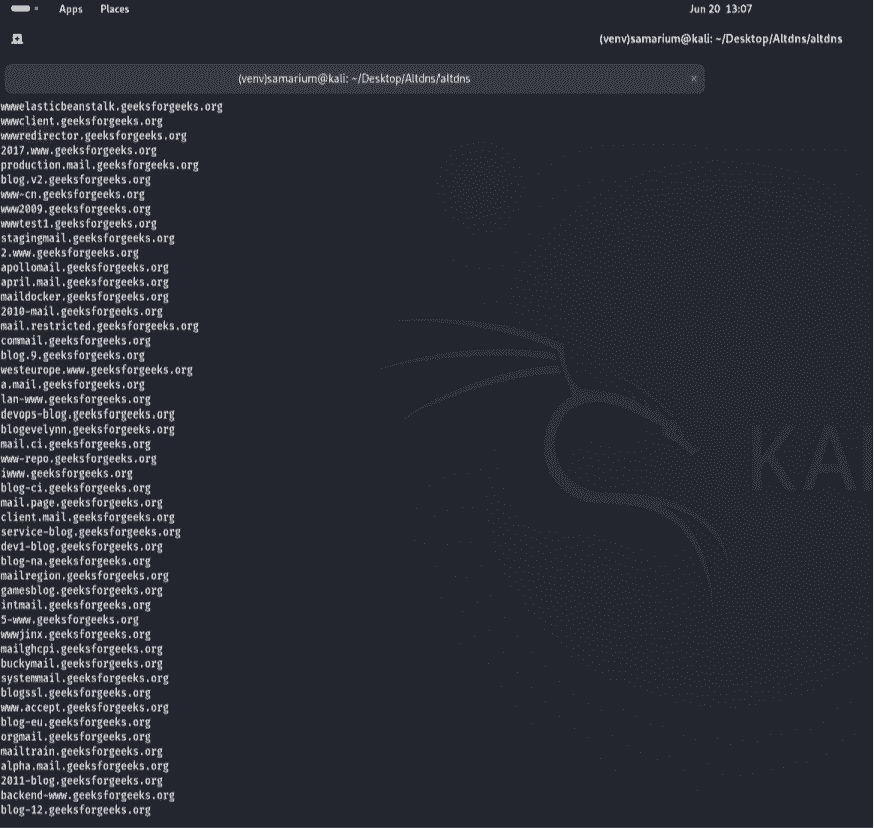The image size is (874, 828).
Task: Click dev1-blog.geeksforgeeks.org line
Action: 81,546
